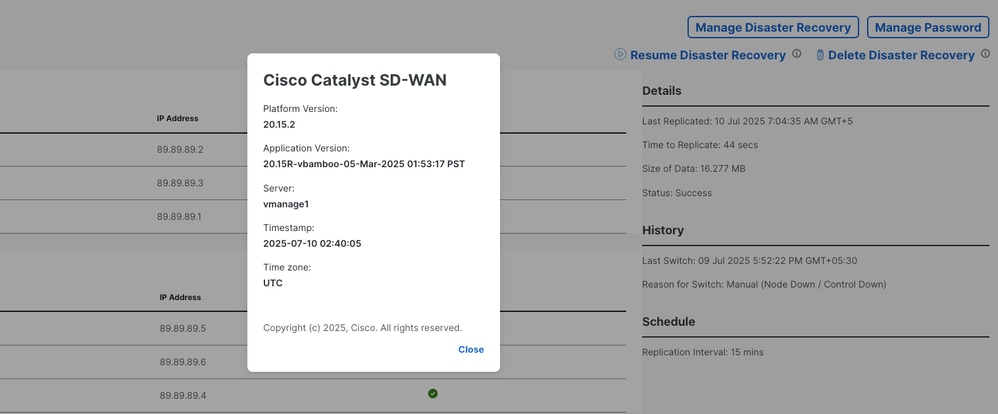Click the Manage Password button
The width and height of the screenshot is (998, 414).
point(928,27)
